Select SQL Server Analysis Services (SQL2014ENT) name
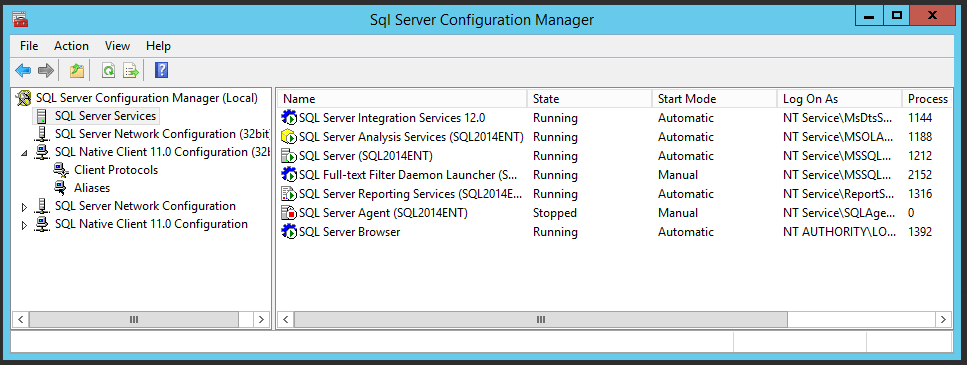 click(x=411, y=137)
